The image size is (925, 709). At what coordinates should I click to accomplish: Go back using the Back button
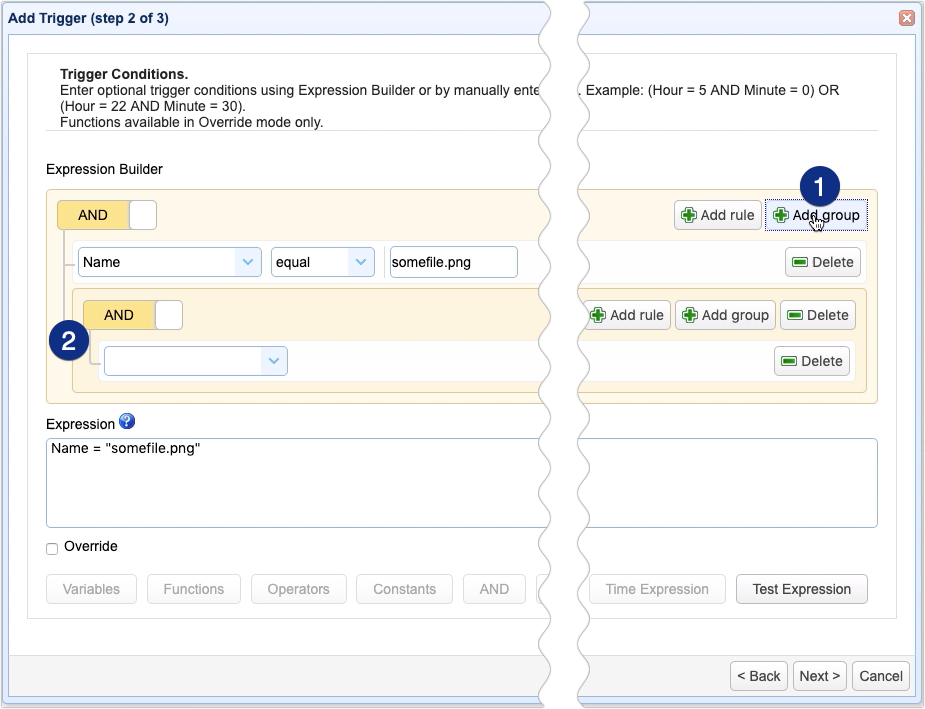point(758,676)
